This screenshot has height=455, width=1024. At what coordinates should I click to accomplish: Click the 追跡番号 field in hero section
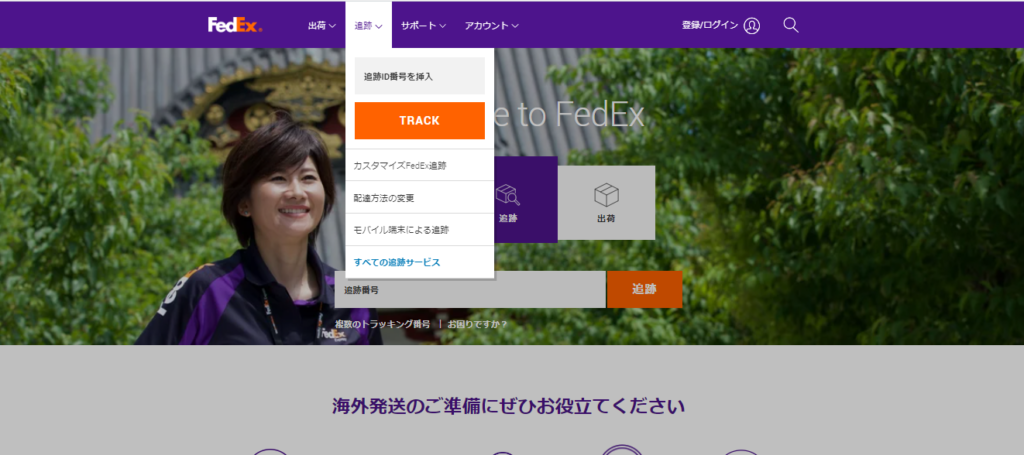(470, 290)
